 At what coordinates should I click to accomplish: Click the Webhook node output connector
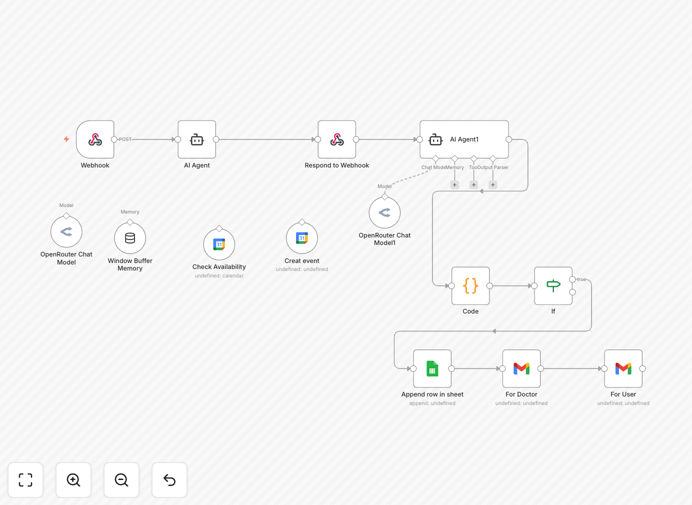click(114, 139)
